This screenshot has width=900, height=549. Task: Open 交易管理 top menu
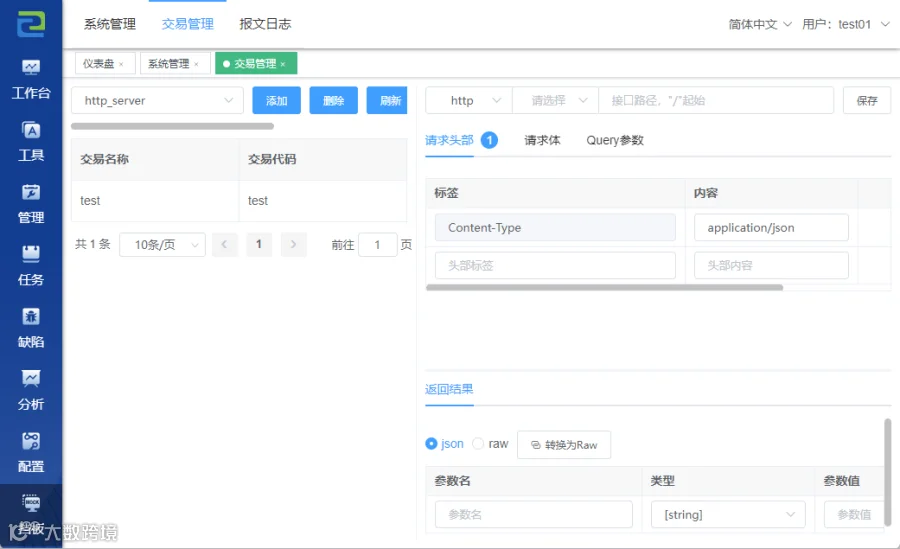188,24
